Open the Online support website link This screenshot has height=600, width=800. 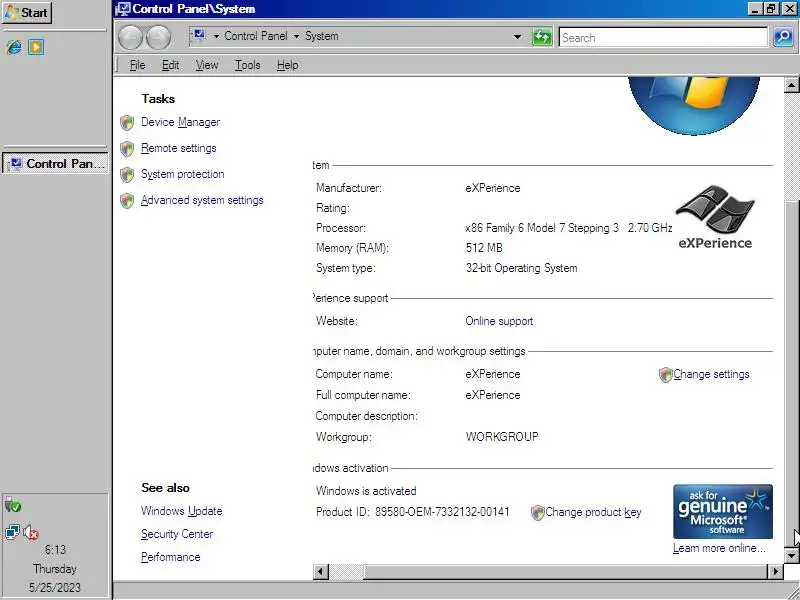point(499,321)
